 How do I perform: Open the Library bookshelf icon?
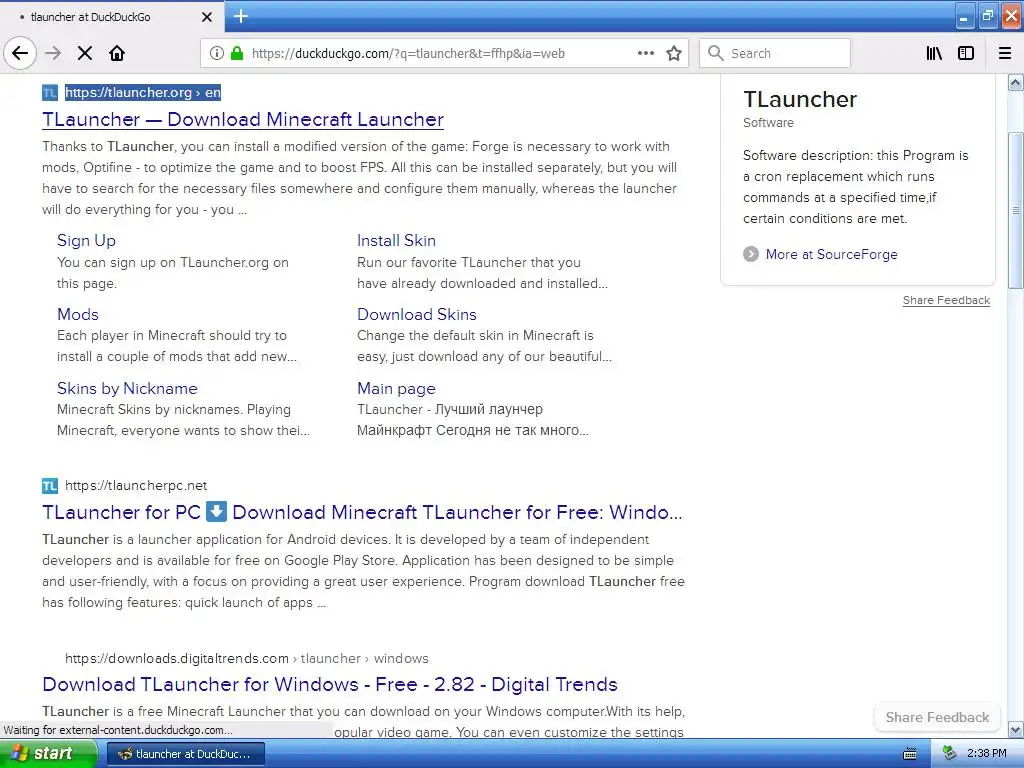coord(935,54)
